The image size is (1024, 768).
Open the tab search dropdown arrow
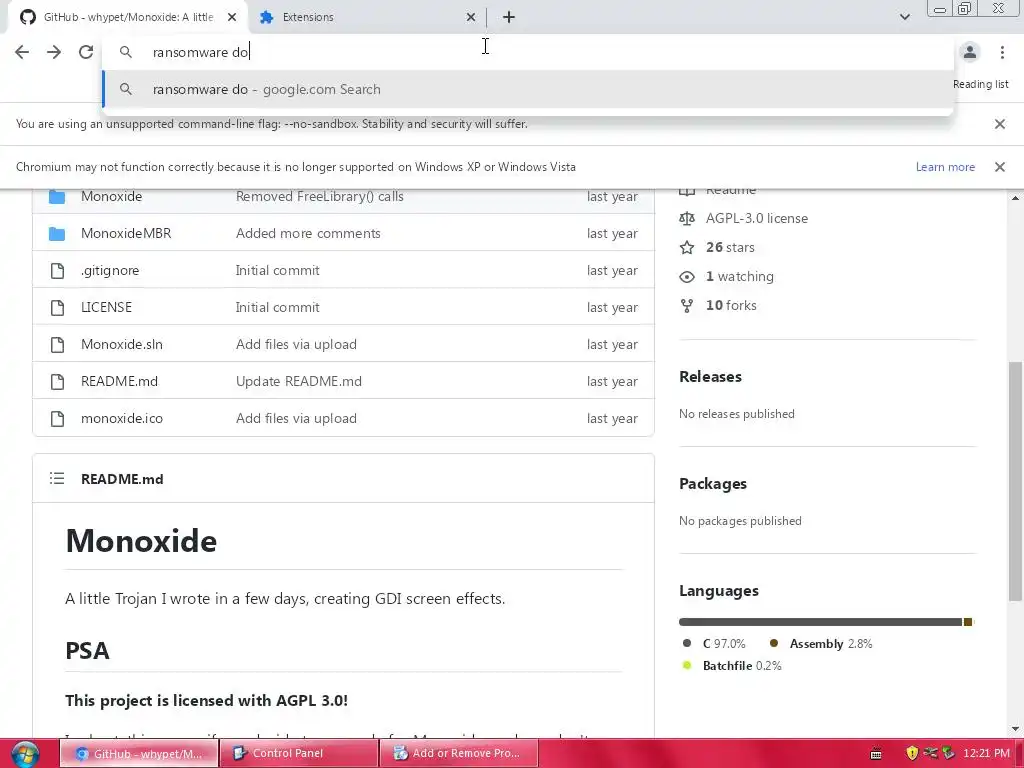(904, 17)
